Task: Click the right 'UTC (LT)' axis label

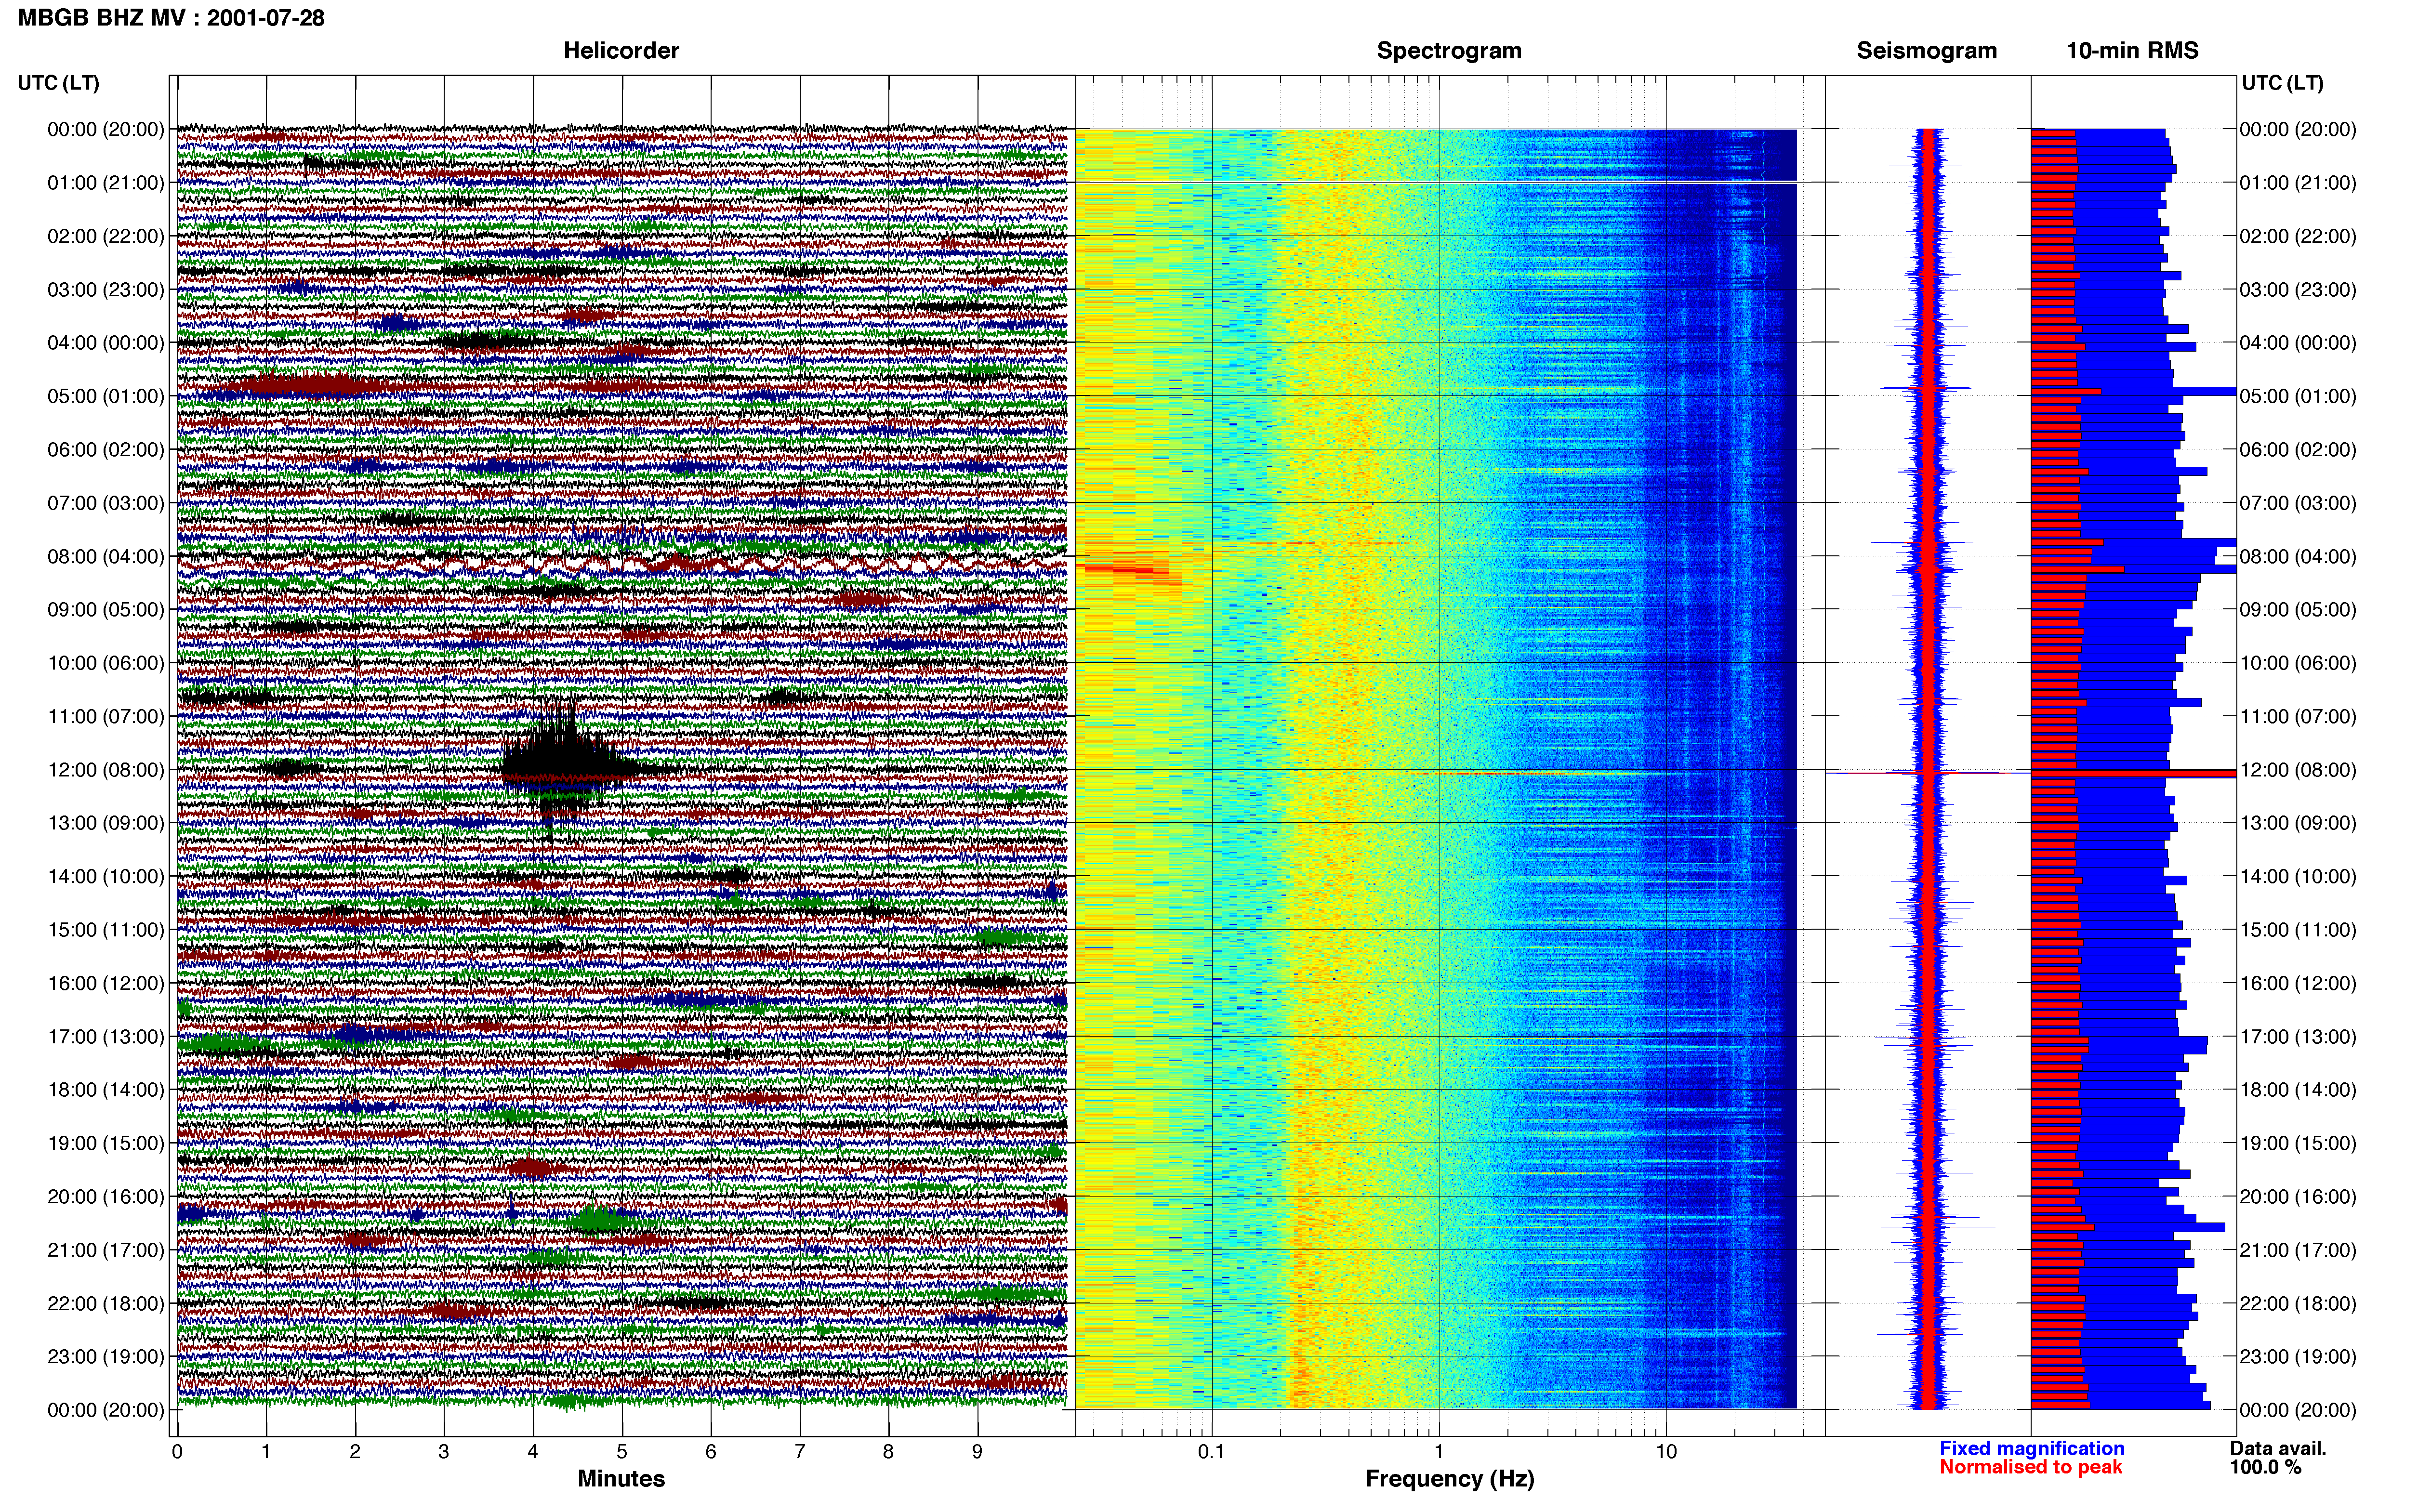Action: tap(2282, 83)
